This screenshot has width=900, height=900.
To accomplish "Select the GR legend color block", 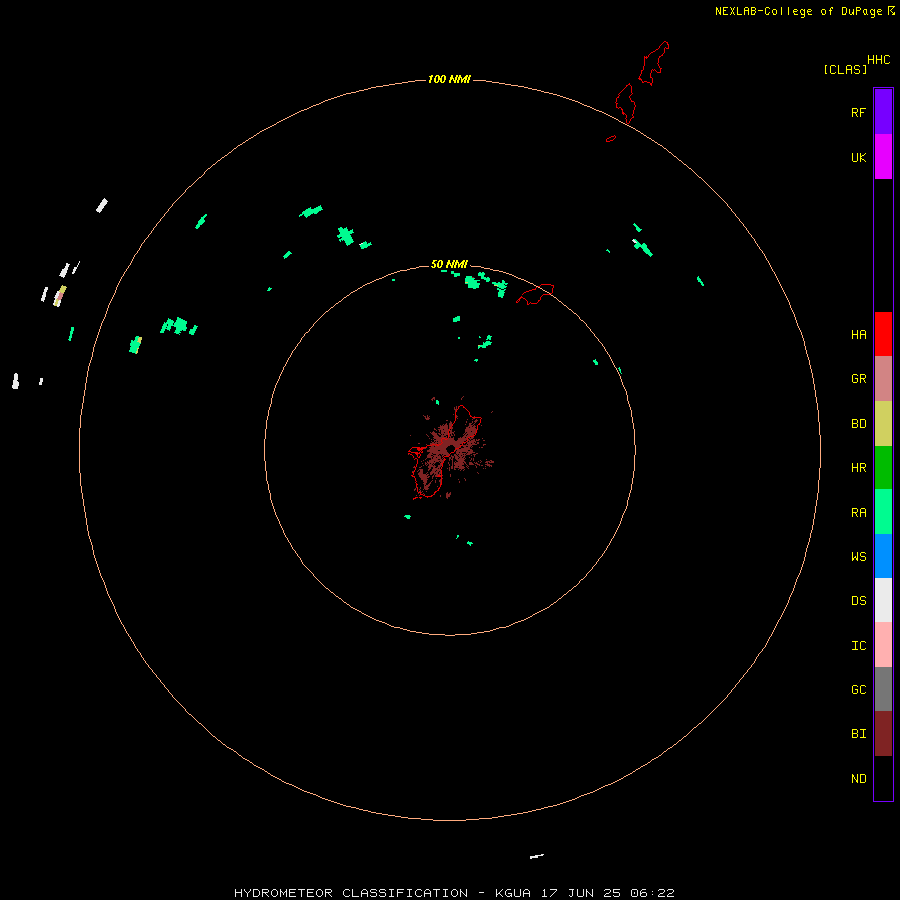I will (883, 379).
